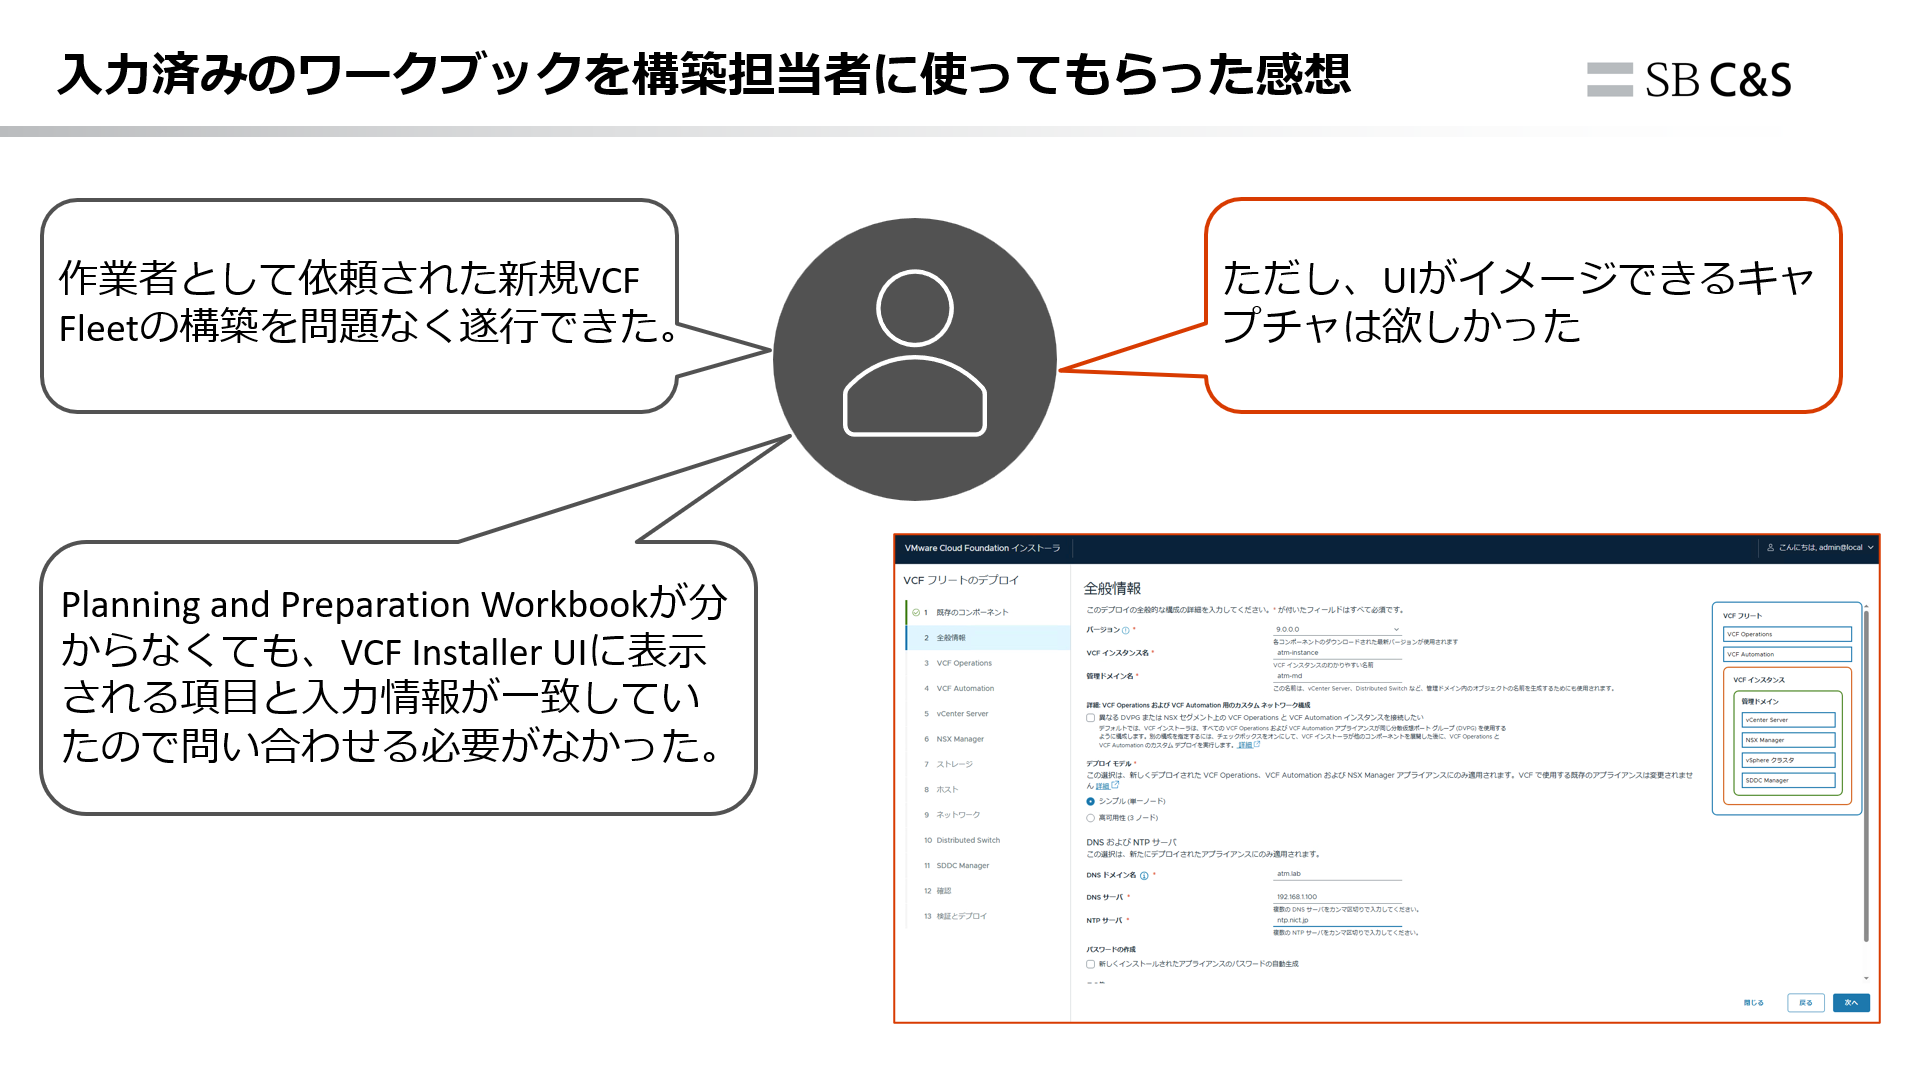Check the auto-generate password checkbox
This screenshot has height=1080, width=1920.
pyautogui.click(x=1091, y=965)
